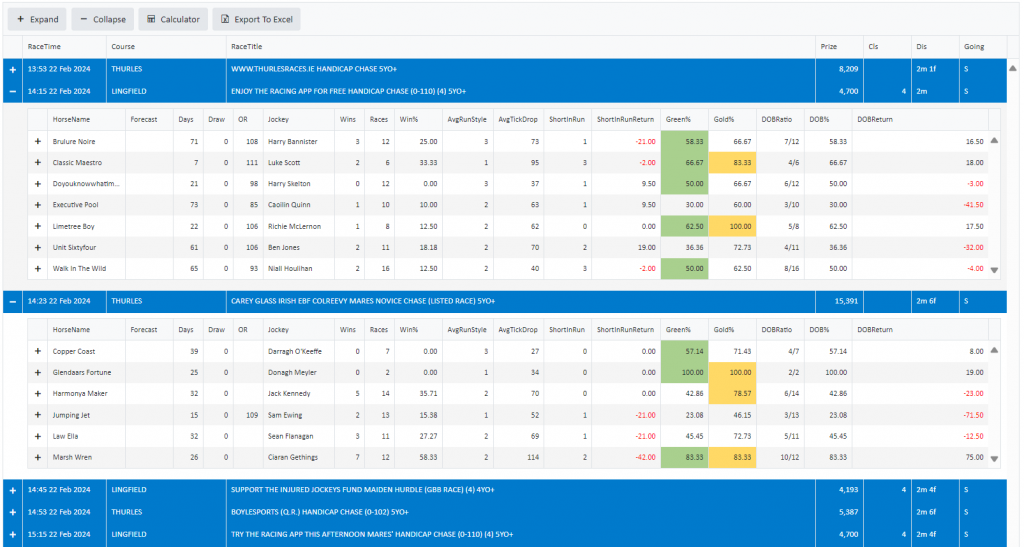Select Limetree Boy Gold% 100.00 cell
1024x547 pixels.
732,227
